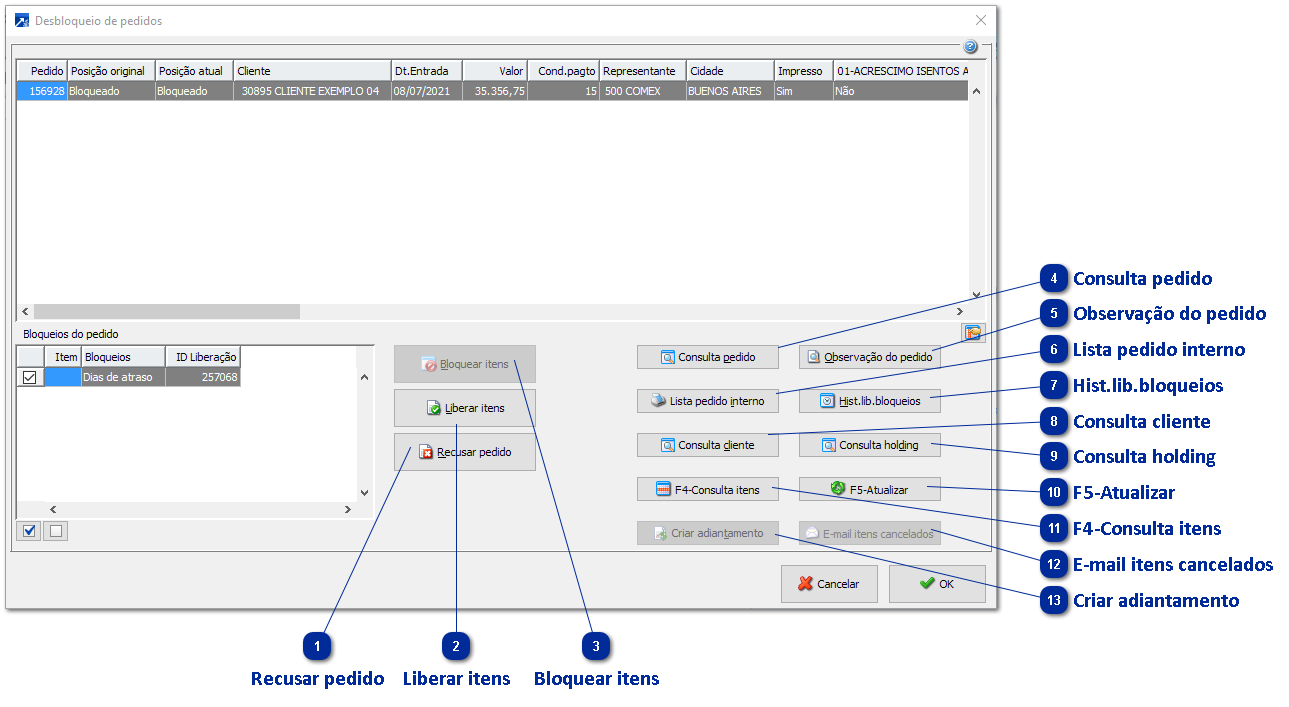Screen dimensions: 1289x707
Task: Click the check-all button below Bloqueios list
Action: coord(30,531)
